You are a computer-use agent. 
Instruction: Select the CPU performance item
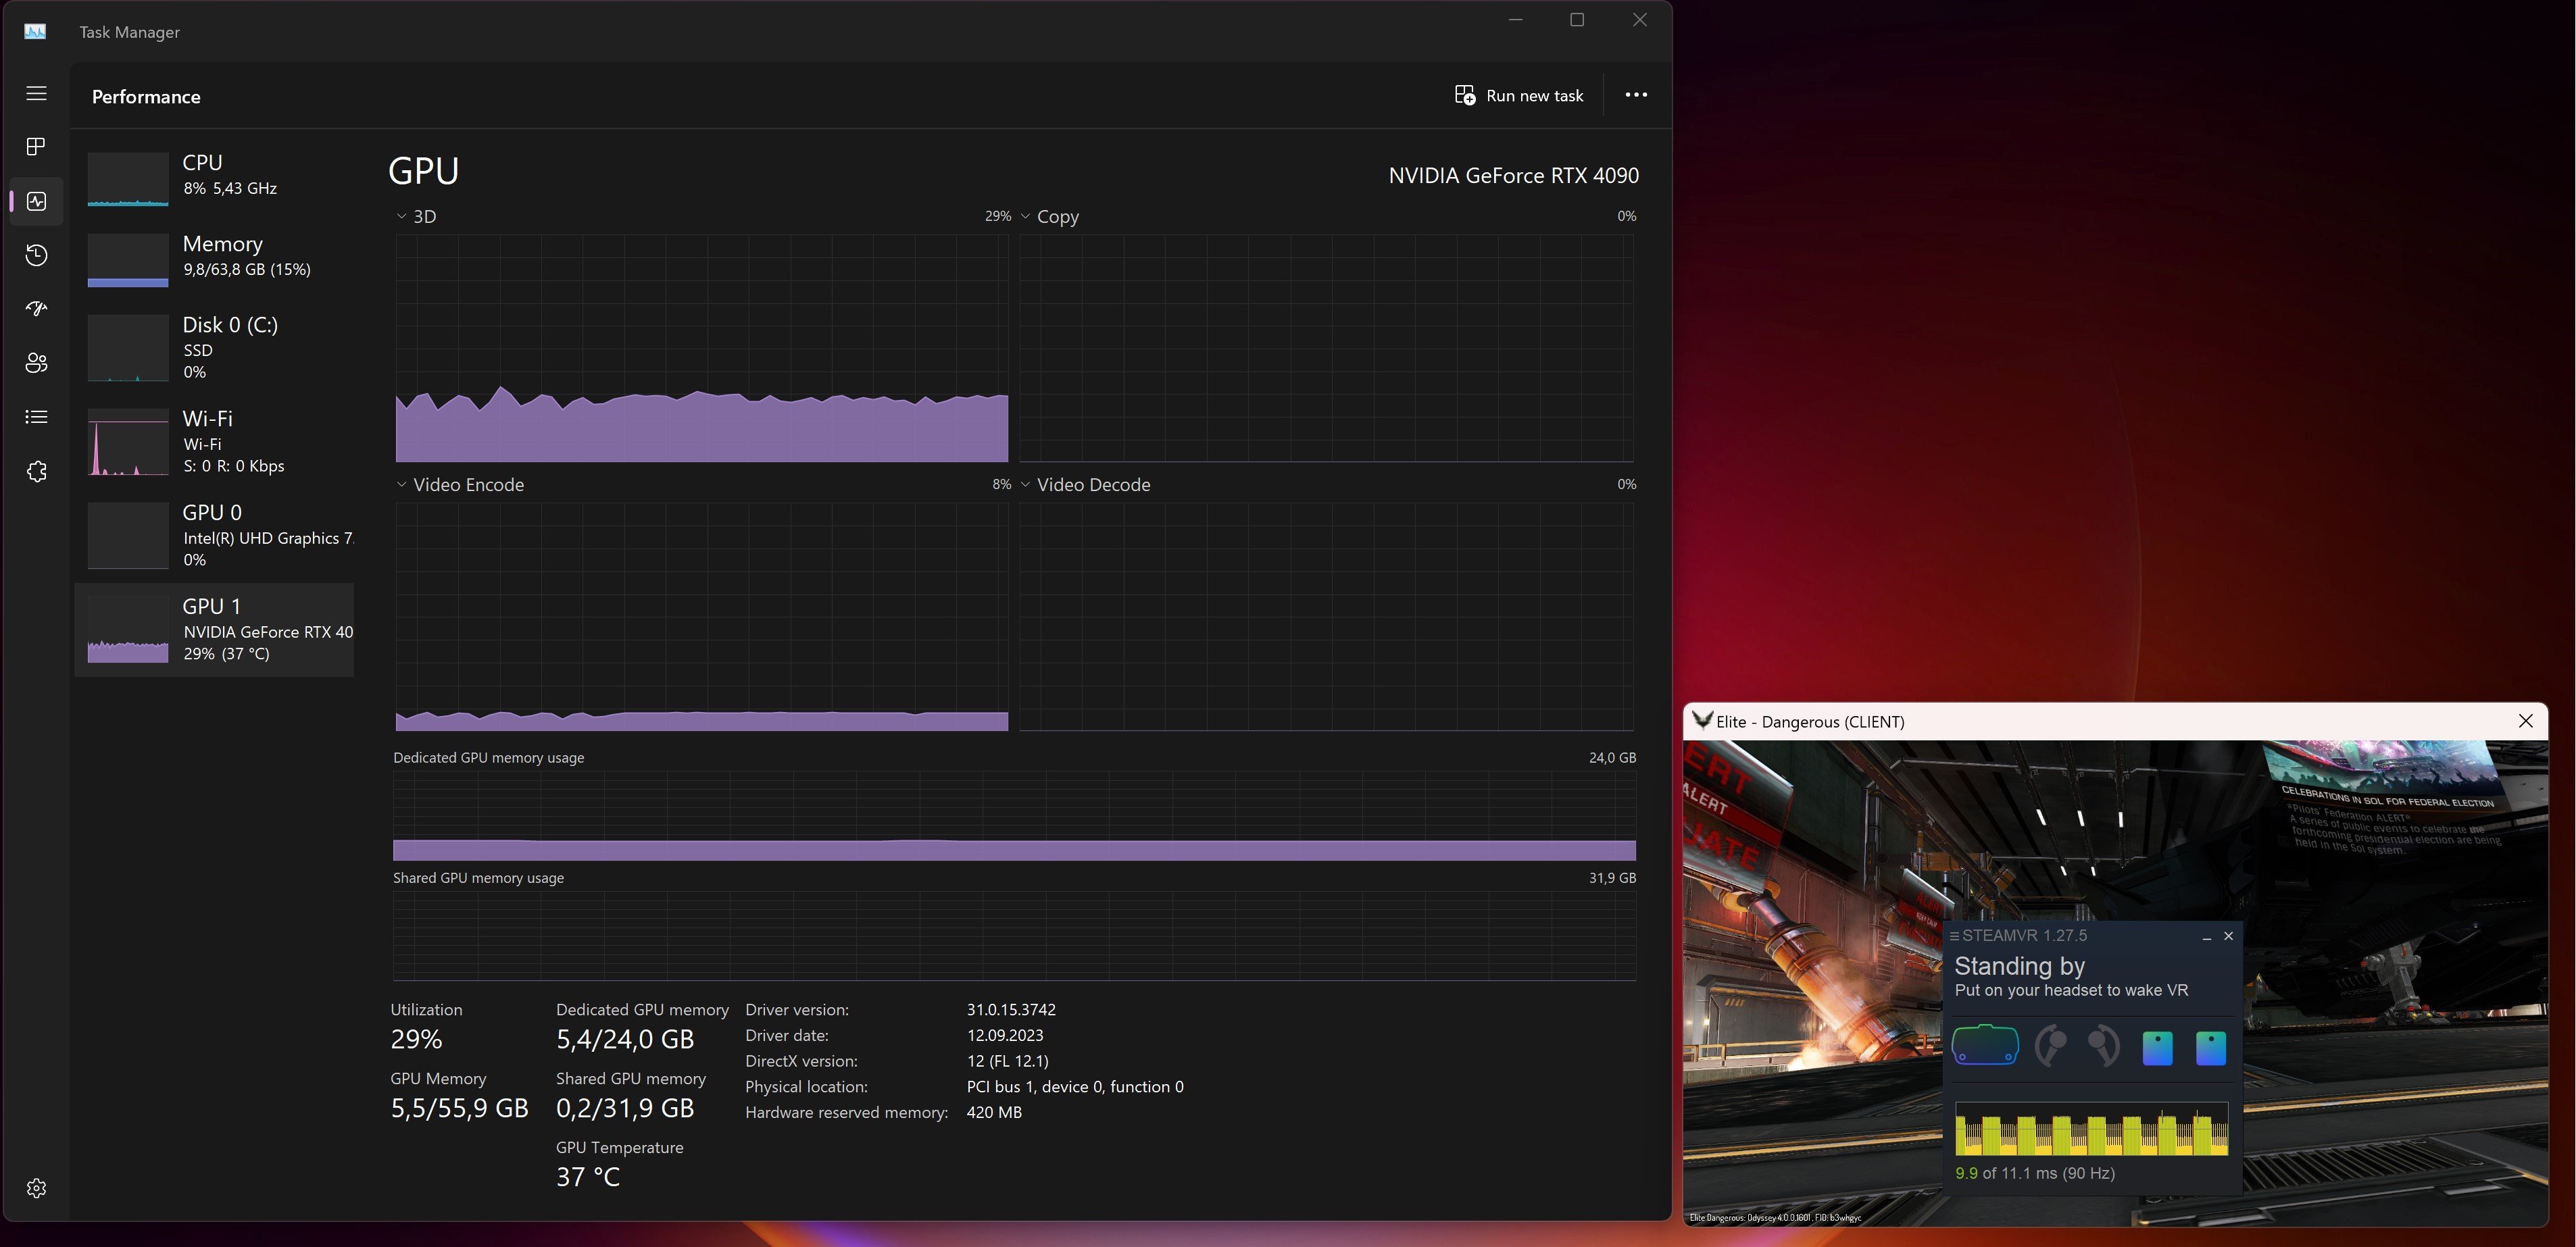214,175
